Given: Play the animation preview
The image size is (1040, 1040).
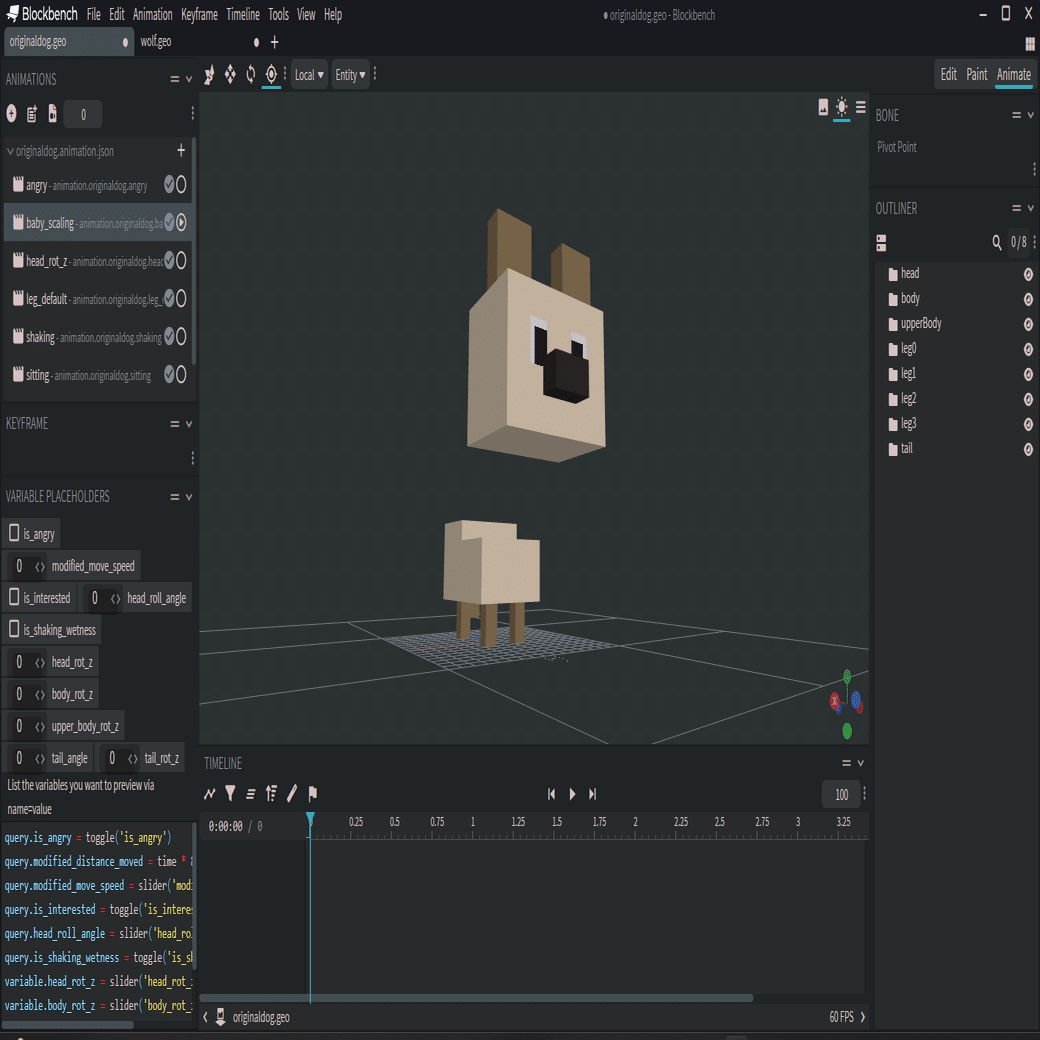Looking at the screenshot, I should [572, 795].
